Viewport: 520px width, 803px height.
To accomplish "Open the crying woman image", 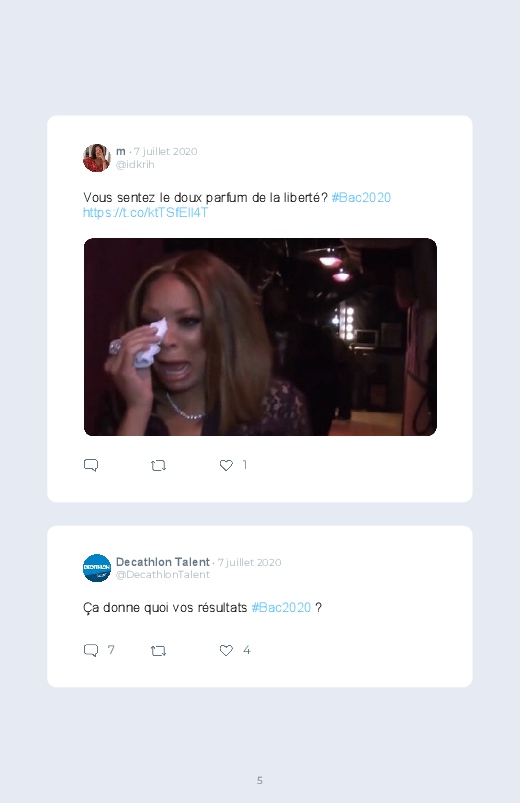I will (x=260, y=337).
